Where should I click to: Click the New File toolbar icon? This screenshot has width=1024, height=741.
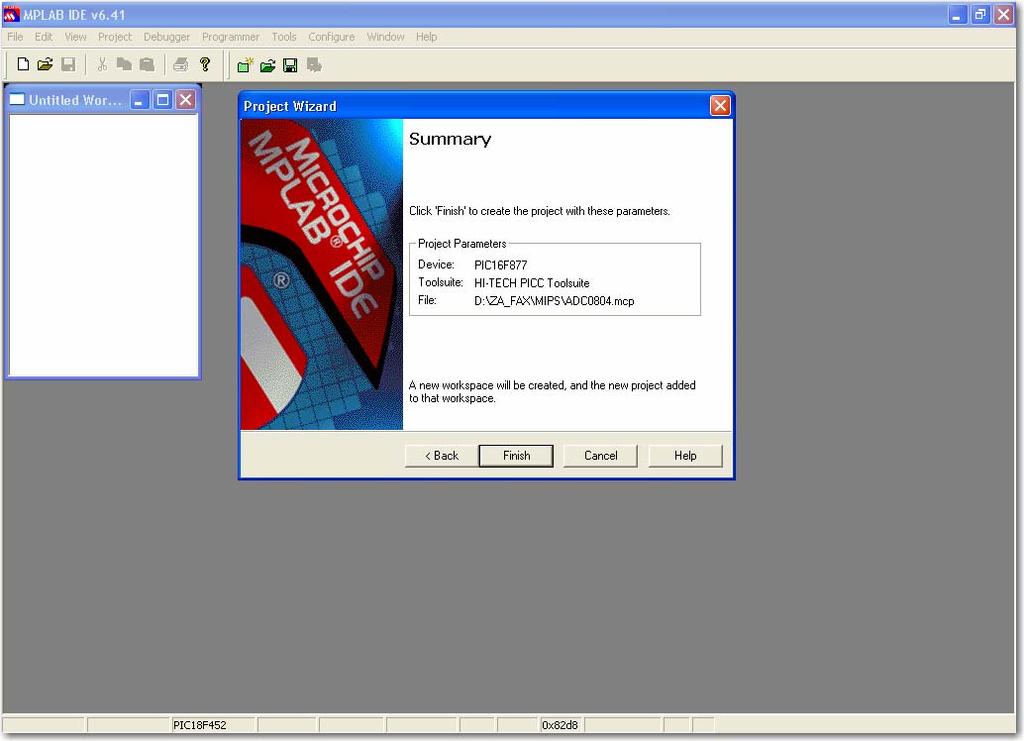click(x=23, y=64)
